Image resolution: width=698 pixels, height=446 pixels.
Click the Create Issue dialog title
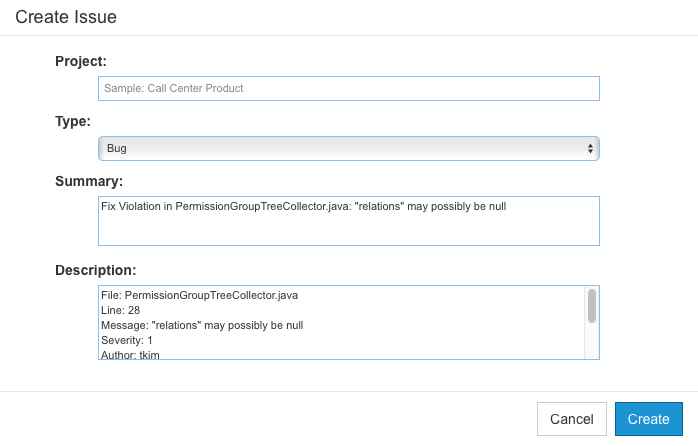66,17
